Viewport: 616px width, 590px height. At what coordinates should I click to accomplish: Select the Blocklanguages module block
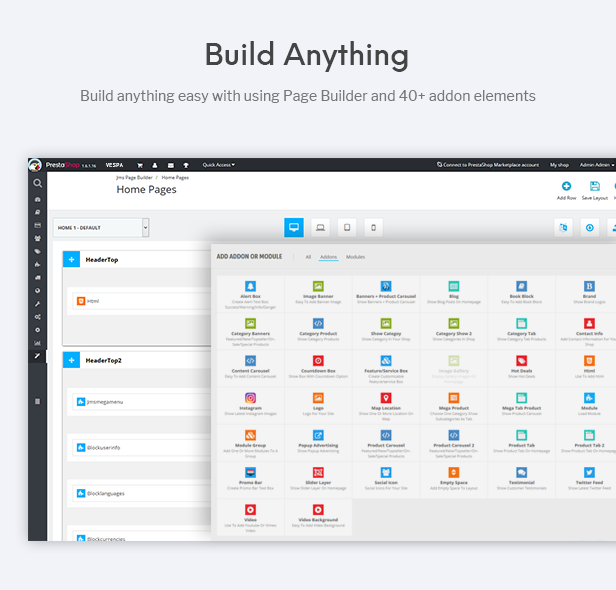pyautogui.click(x=141, y=493)
